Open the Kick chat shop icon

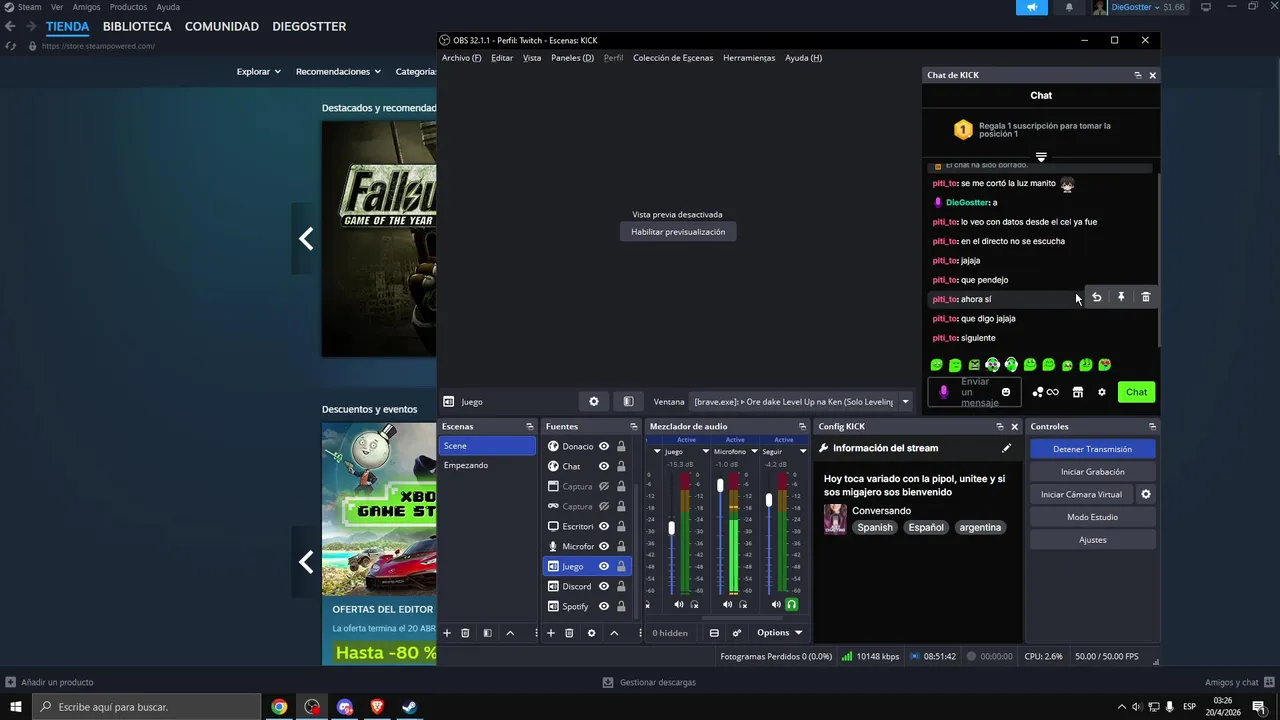1078,392
